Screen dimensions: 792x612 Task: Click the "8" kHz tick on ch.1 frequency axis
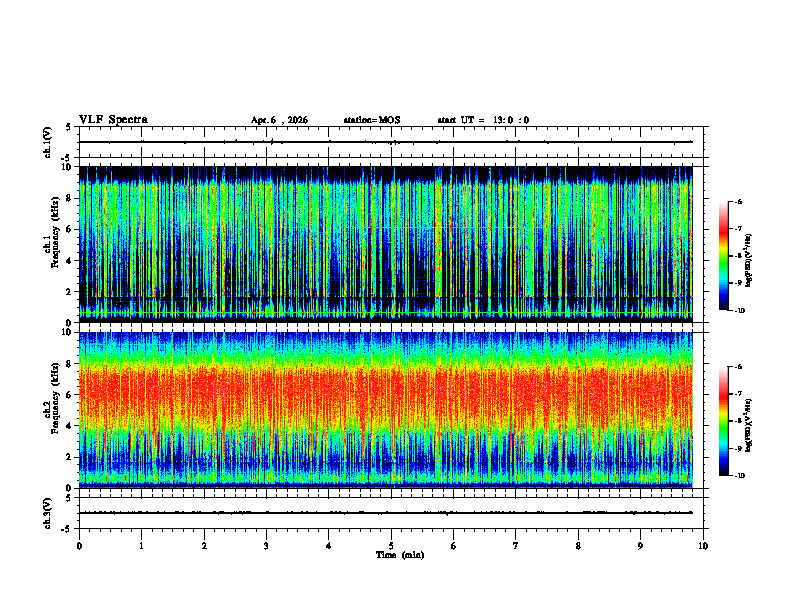(70, 198)
